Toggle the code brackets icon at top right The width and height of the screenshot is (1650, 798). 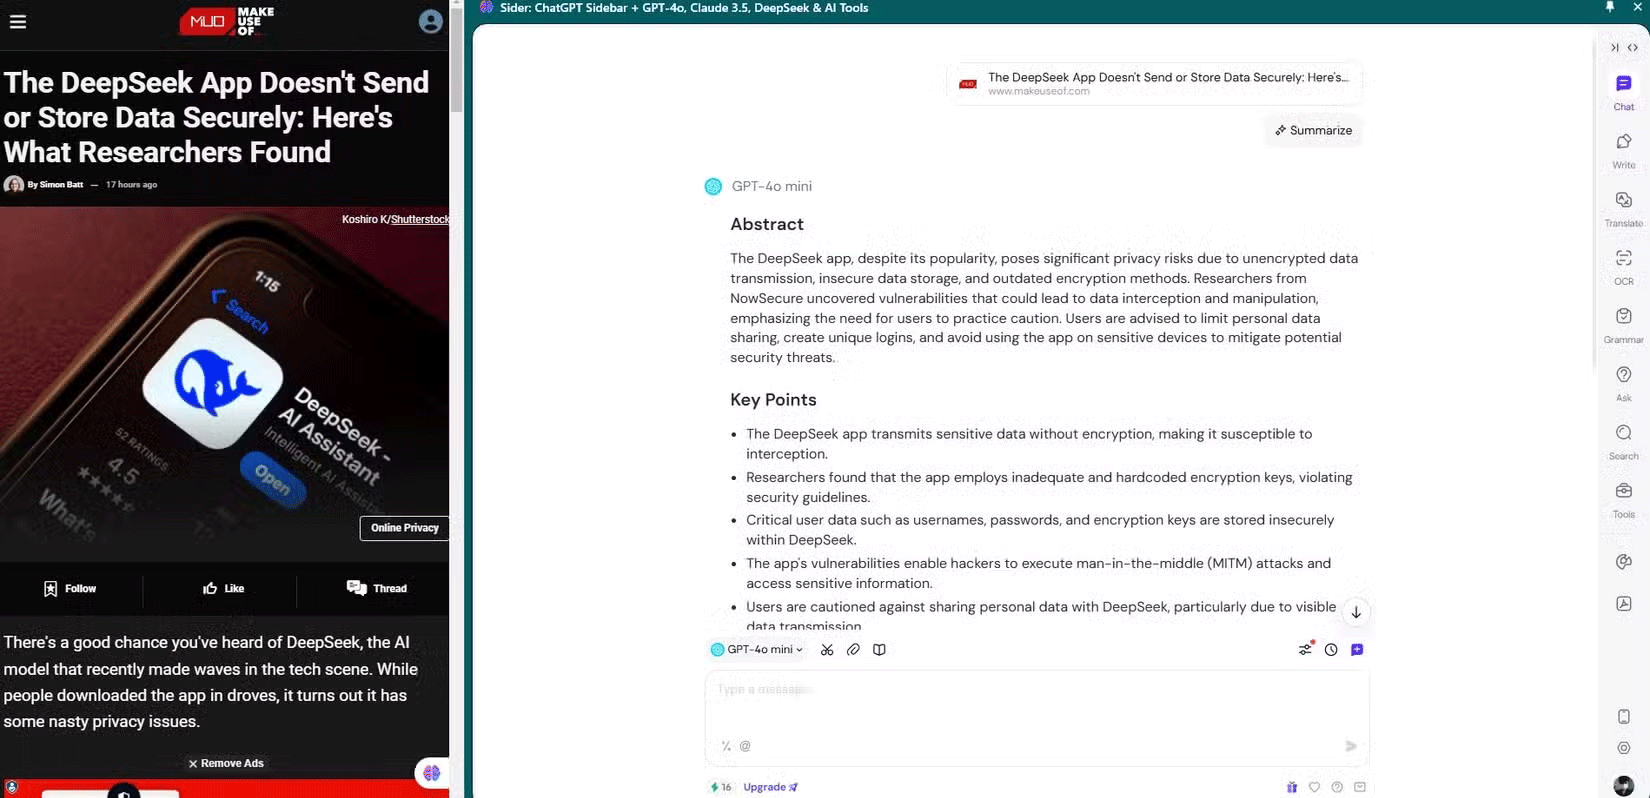(1633, 47)
